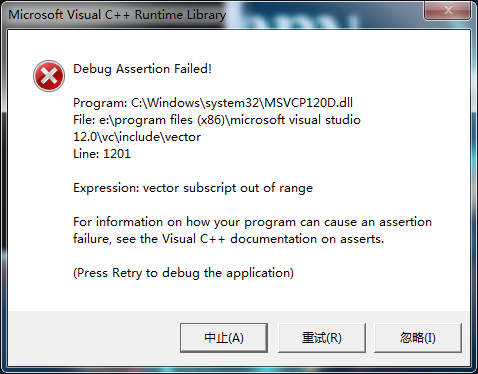The image size is (478, 374).
Task: Abort the program with 中止(A) button
Action: (224, 338)
